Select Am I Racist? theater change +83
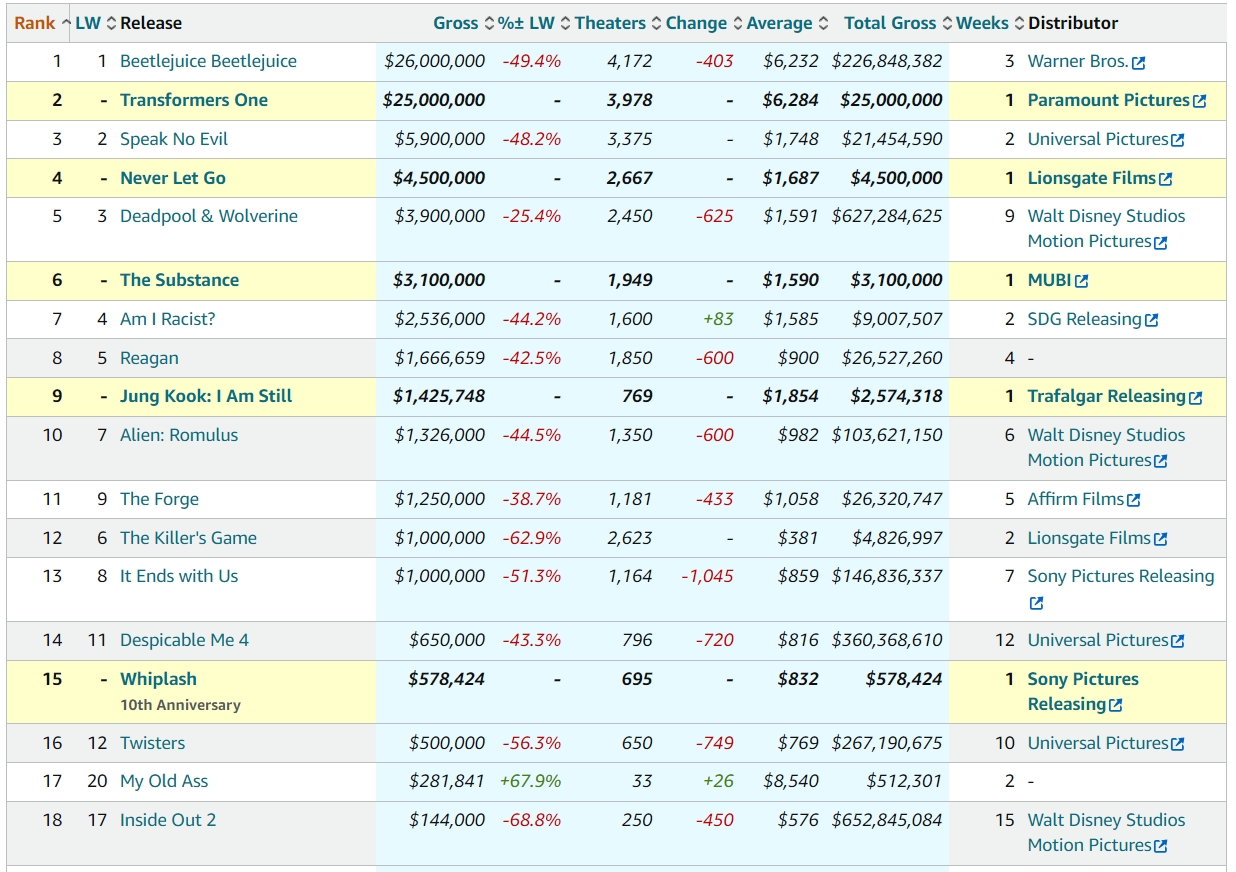Screen dimensions: 1236x872 (x=718, y=319)
